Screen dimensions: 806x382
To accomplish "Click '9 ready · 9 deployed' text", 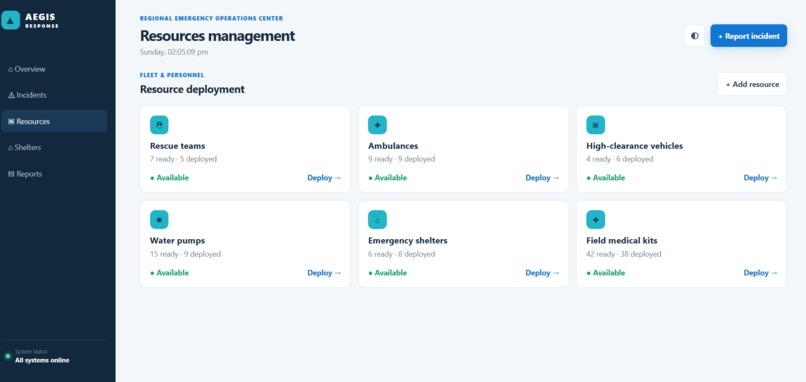I will pos(401,159).
